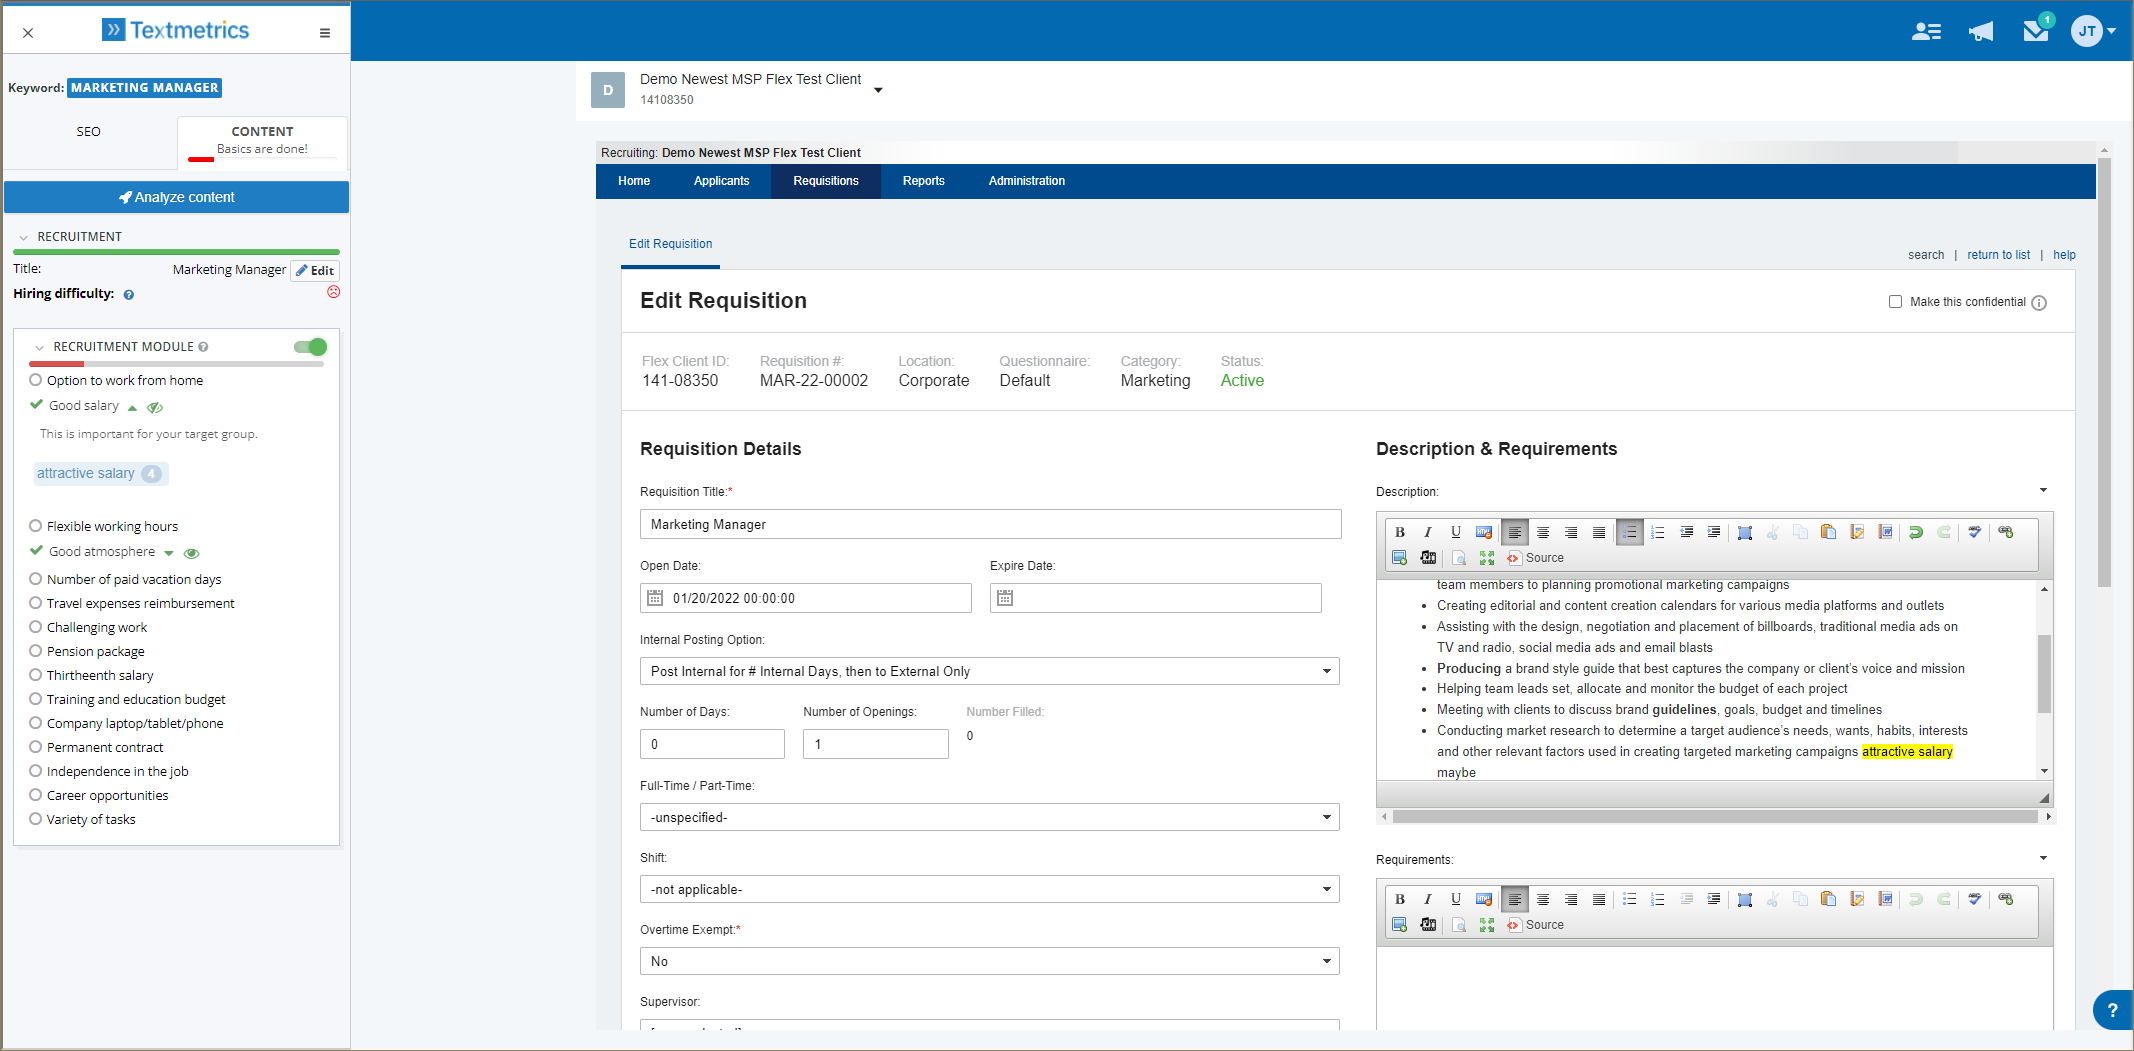Maximize the Description editor

tap(1487, 558)
